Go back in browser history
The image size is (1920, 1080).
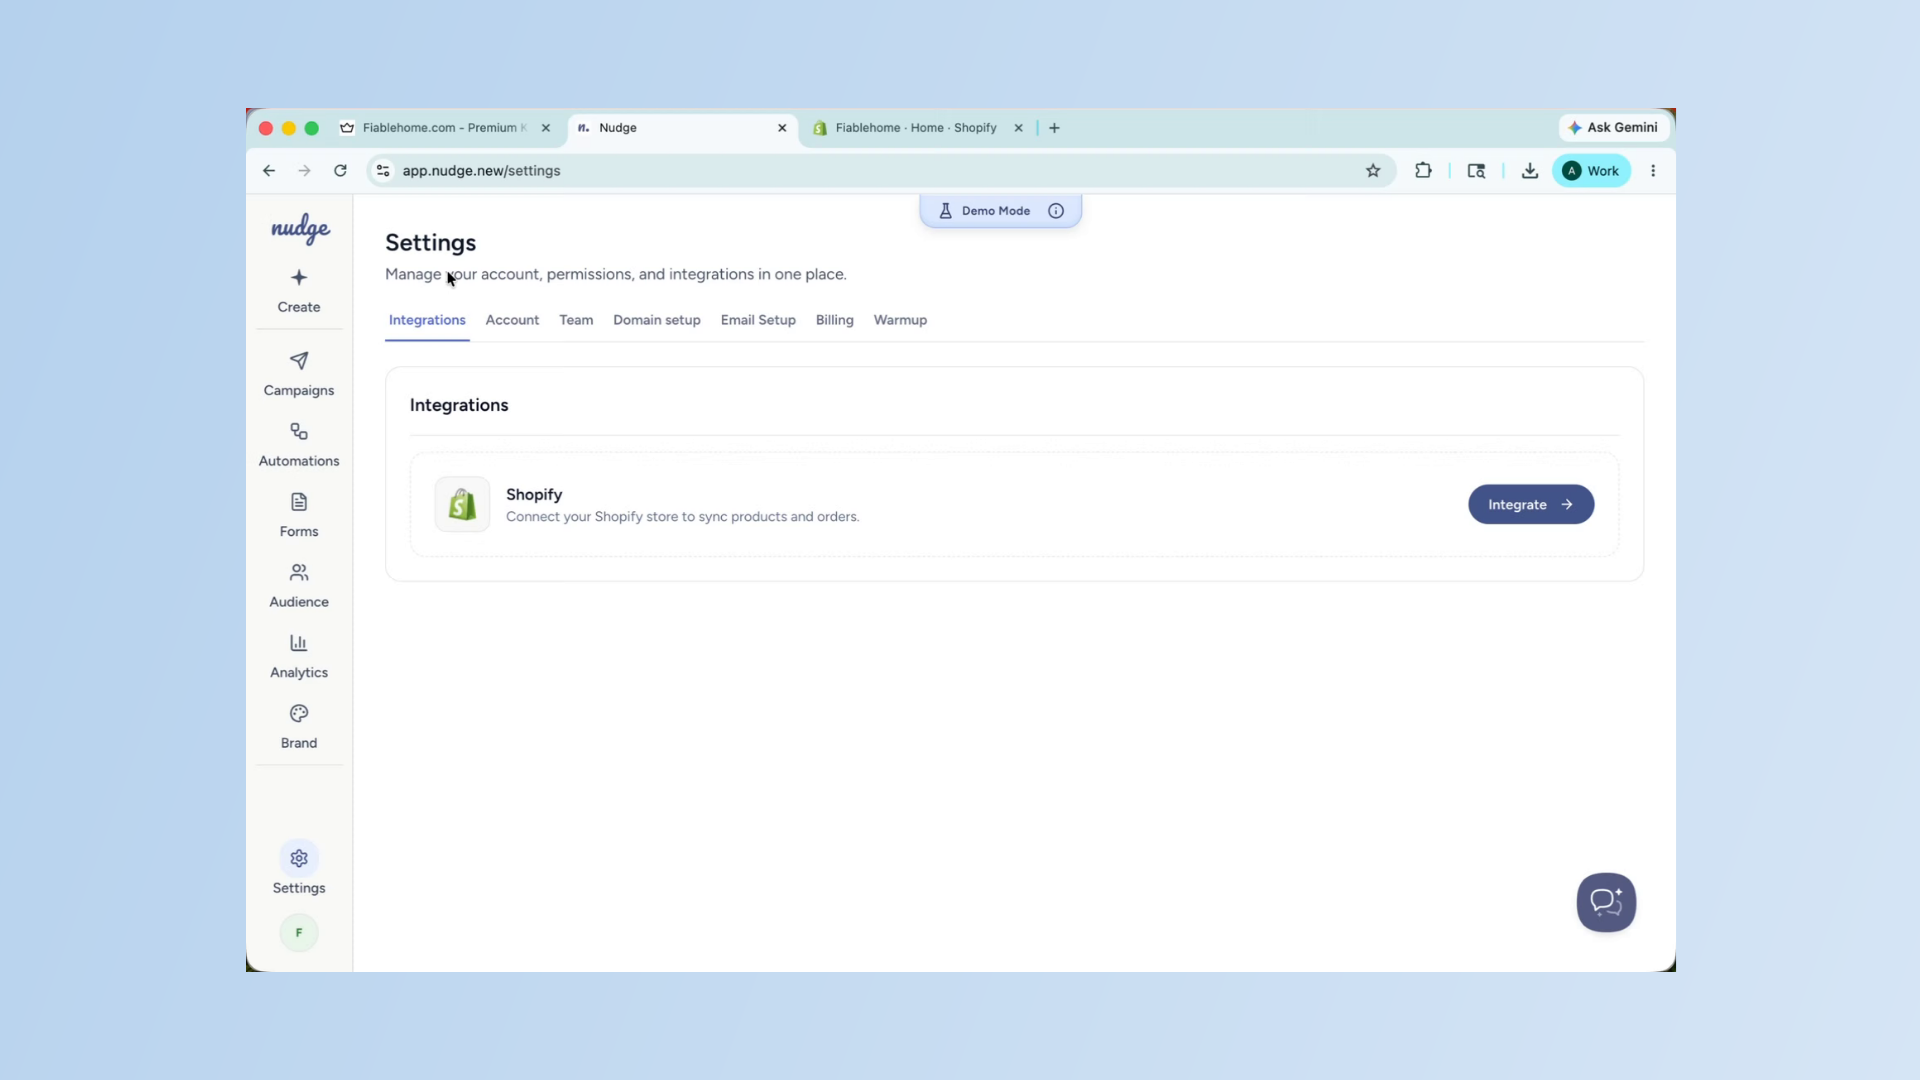(x=269, y=171)
